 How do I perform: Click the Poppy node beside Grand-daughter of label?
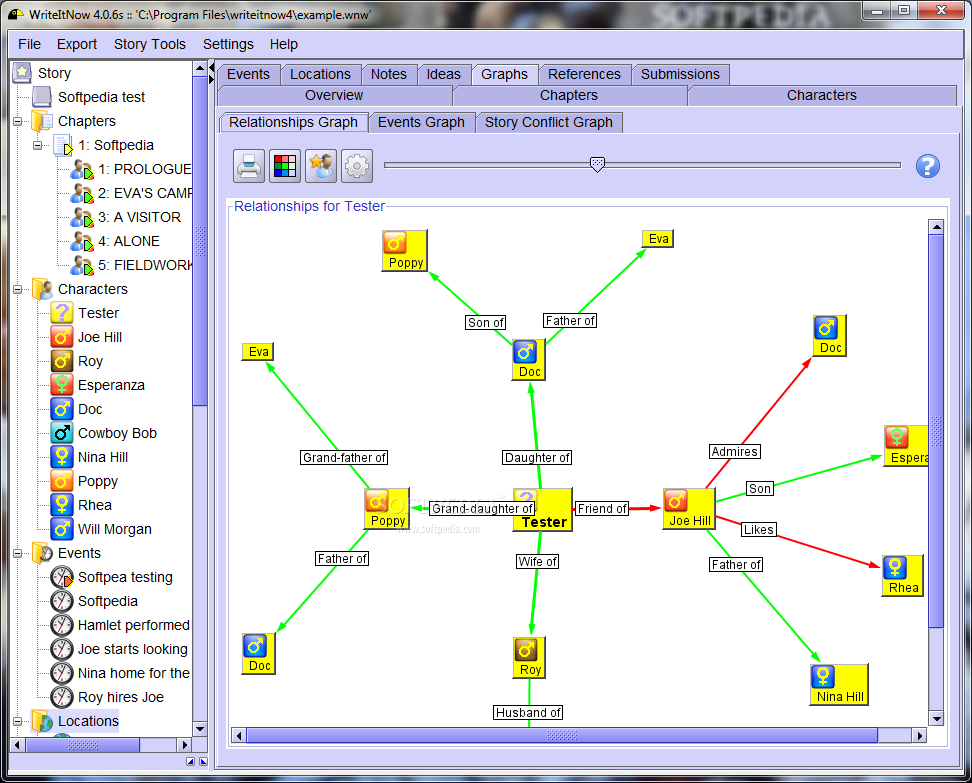tap(387, 508)
